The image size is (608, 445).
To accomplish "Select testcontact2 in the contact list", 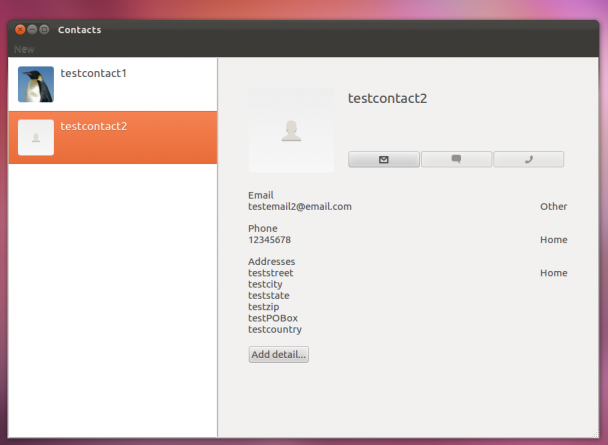I will (112, 137).
